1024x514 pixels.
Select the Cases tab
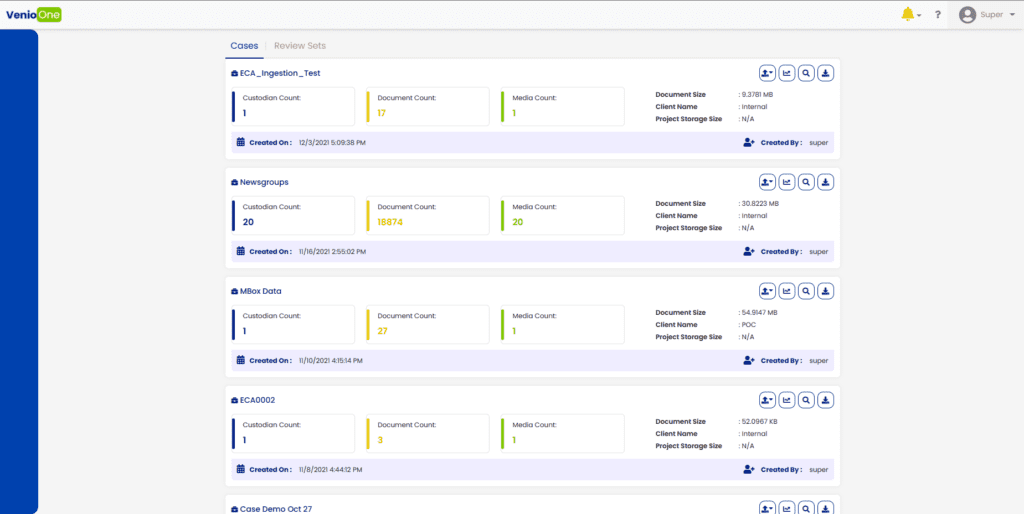click(x=244, y=46)
